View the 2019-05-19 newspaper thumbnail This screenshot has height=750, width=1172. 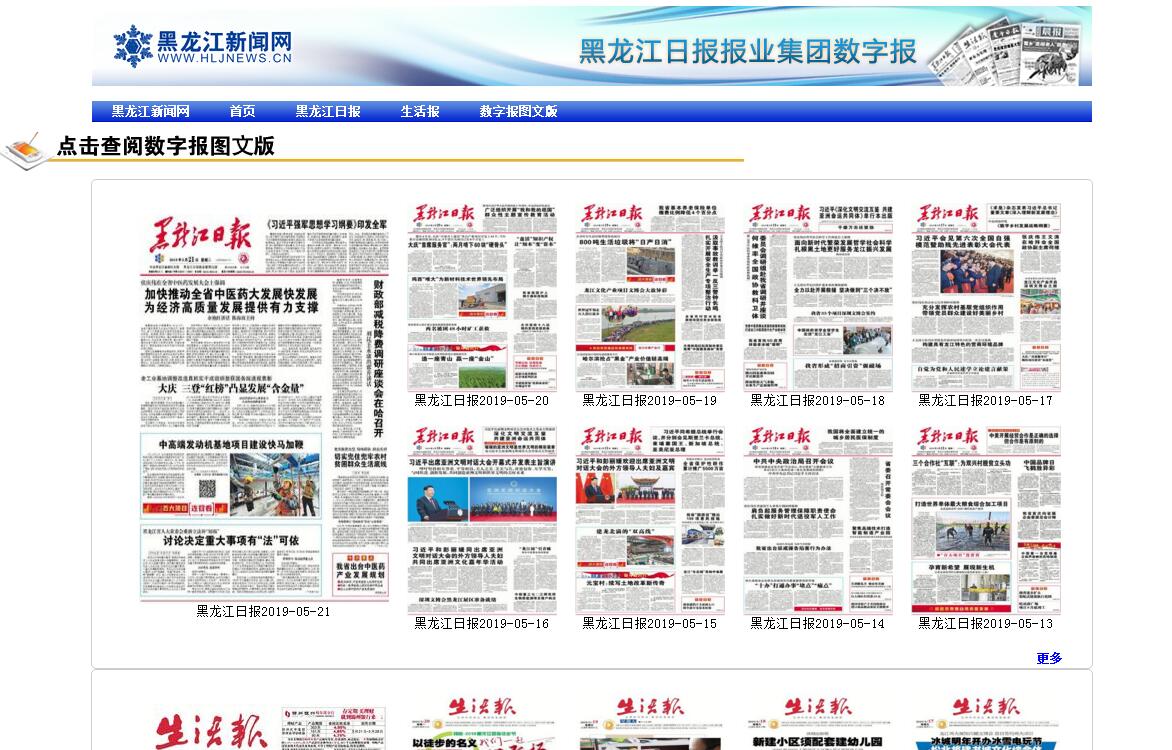pos(650,296)
